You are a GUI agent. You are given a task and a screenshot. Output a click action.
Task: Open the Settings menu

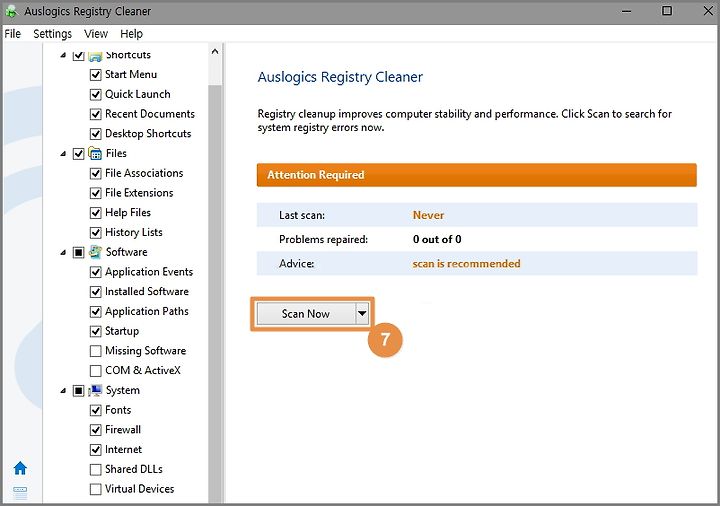coord(52,34)
